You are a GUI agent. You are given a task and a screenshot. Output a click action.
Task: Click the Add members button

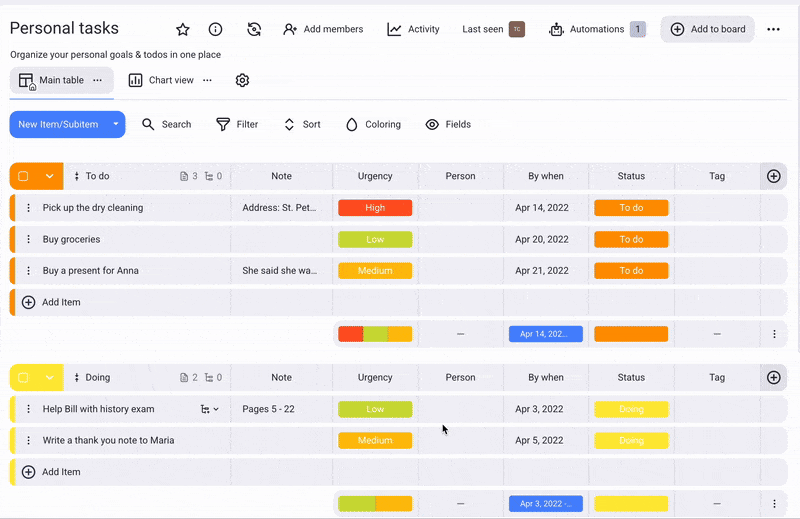[x=323, y=30]
